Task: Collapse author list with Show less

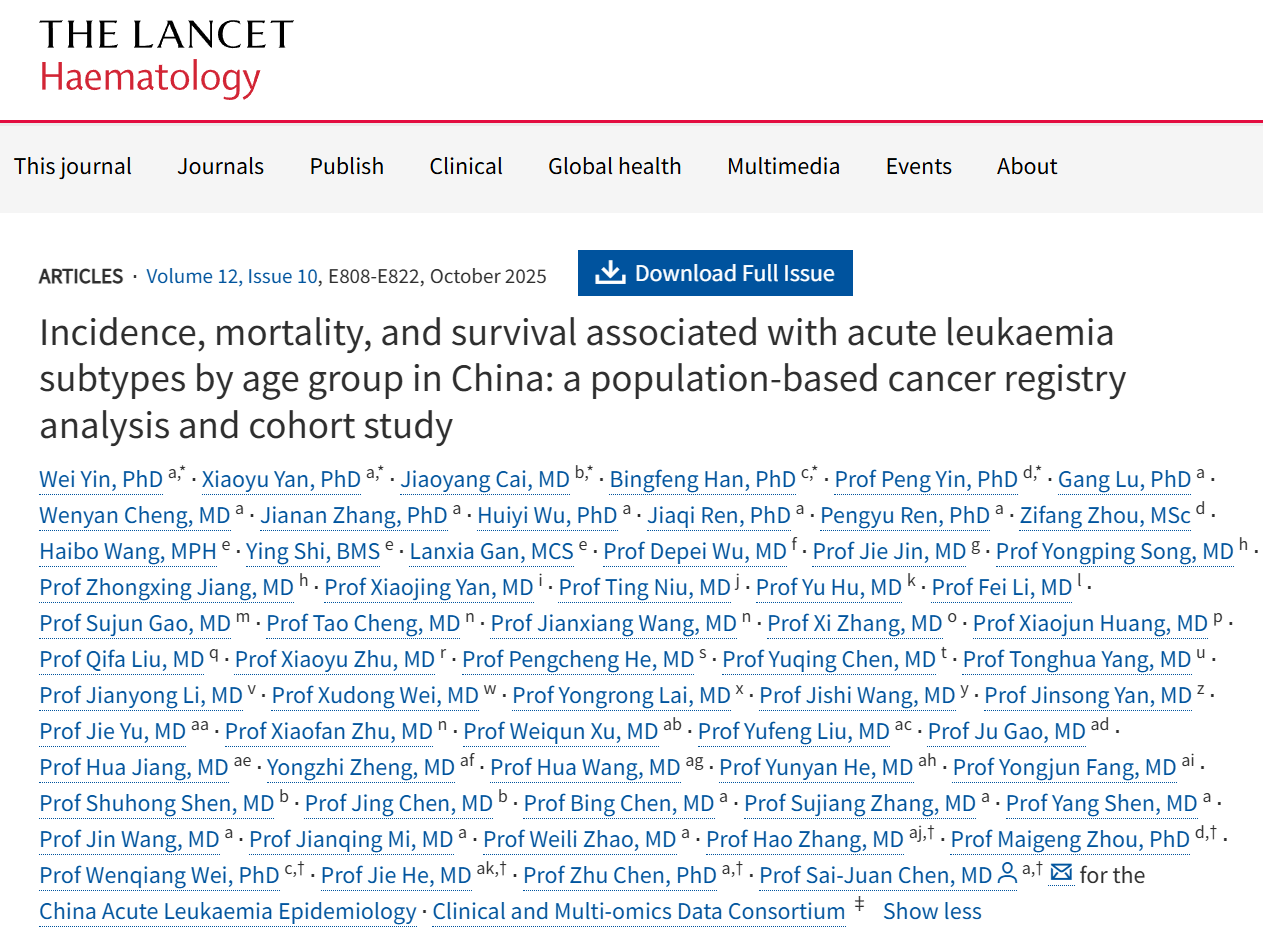Action: coord(932,911)
